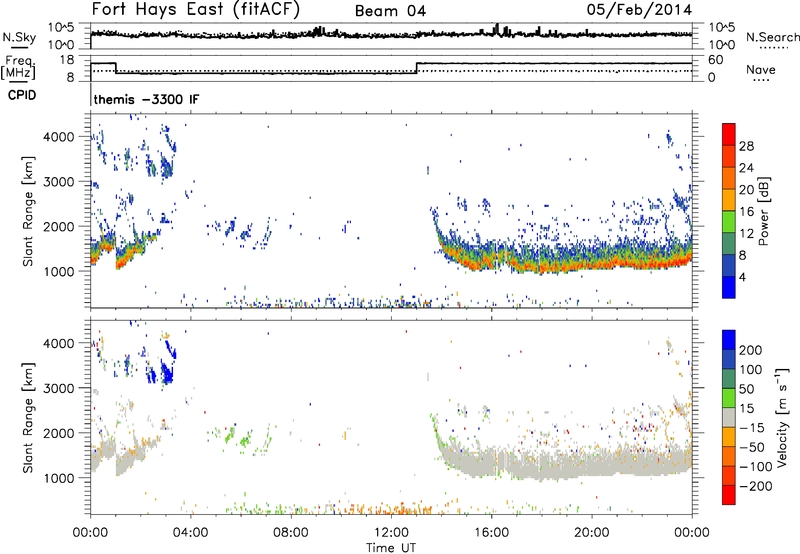Image resolution: width=800 pixels, height=554 pixels.
Task: Click the left '10^5' noise axis value
Action: coord(61,28)
